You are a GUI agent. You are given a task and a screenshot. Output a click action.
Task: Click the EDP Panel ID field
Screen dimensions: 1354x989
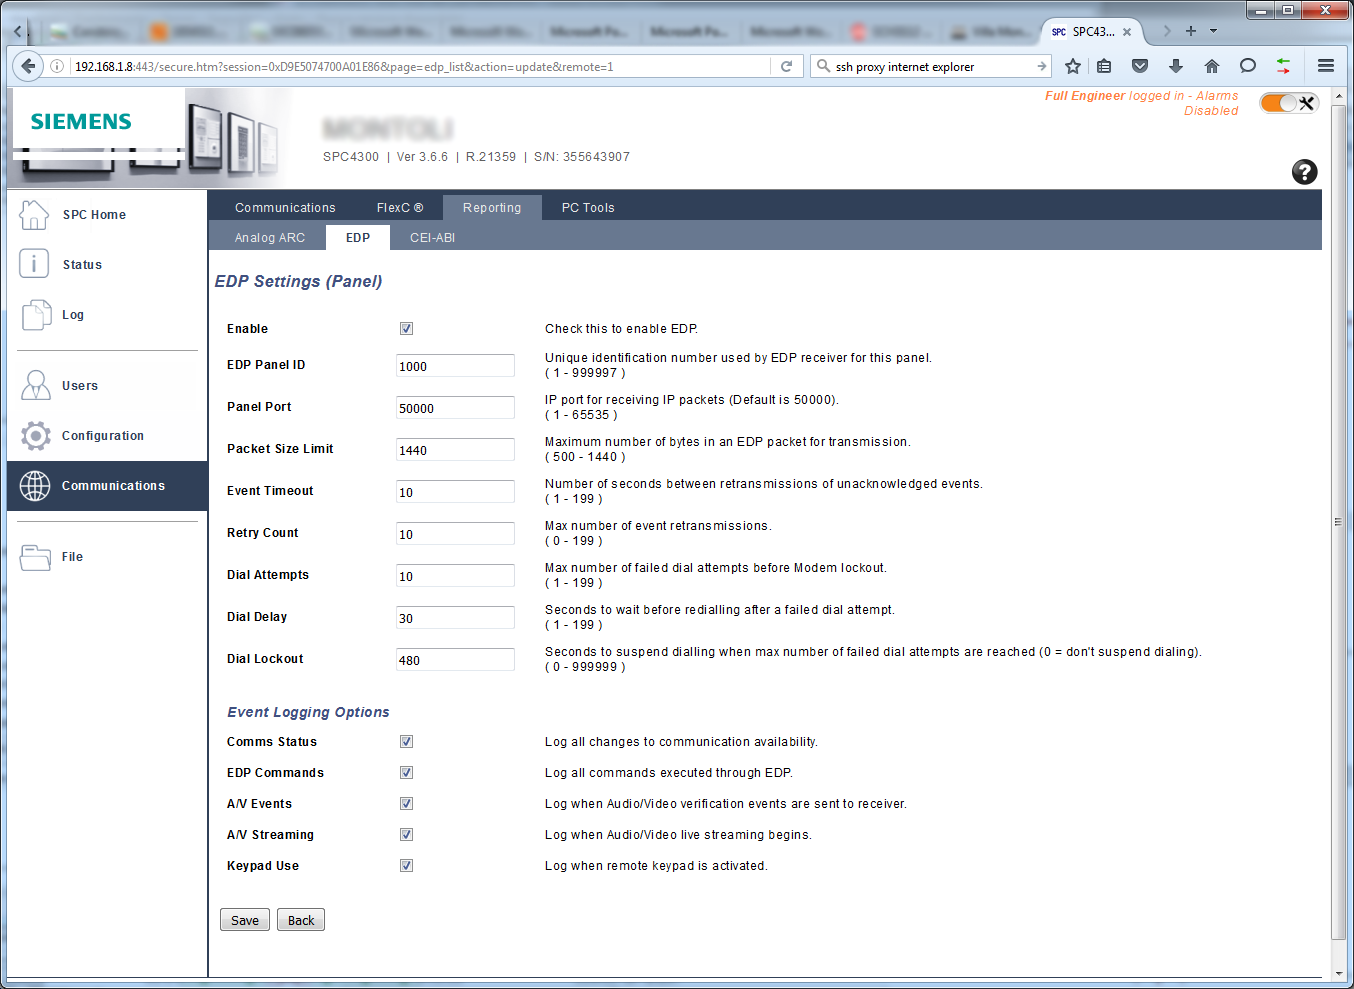tap(455, 366)
